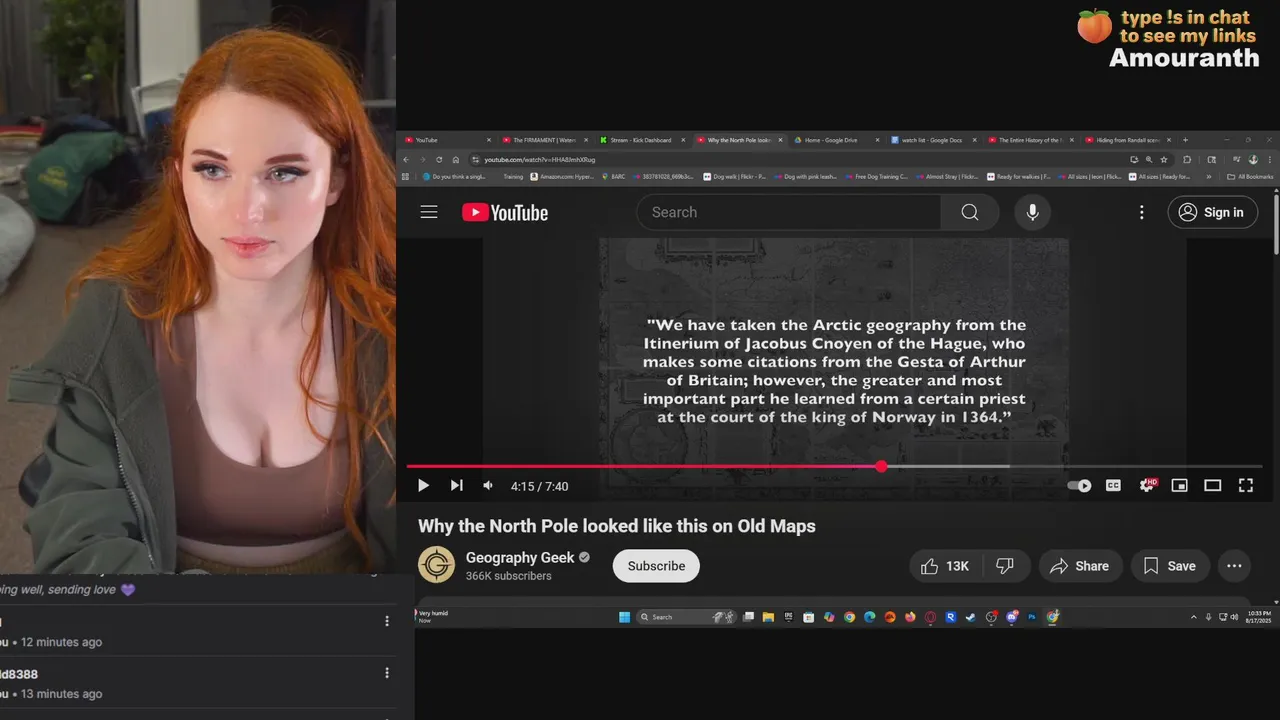Switch to Stream - Kick Dashboard tab
The height and width of the screenshot is (720, 1280).
[x=641, y=140]
